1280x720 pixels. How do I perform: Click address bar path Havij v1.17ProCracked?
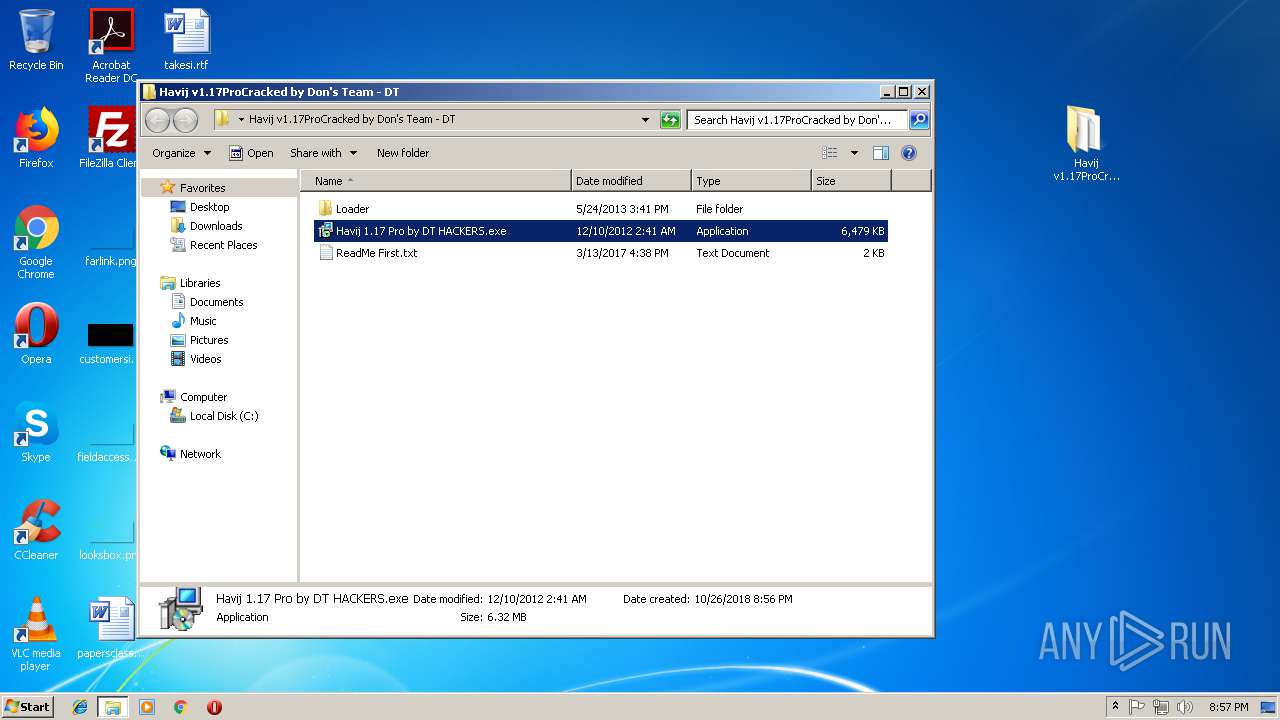[352, 120]
